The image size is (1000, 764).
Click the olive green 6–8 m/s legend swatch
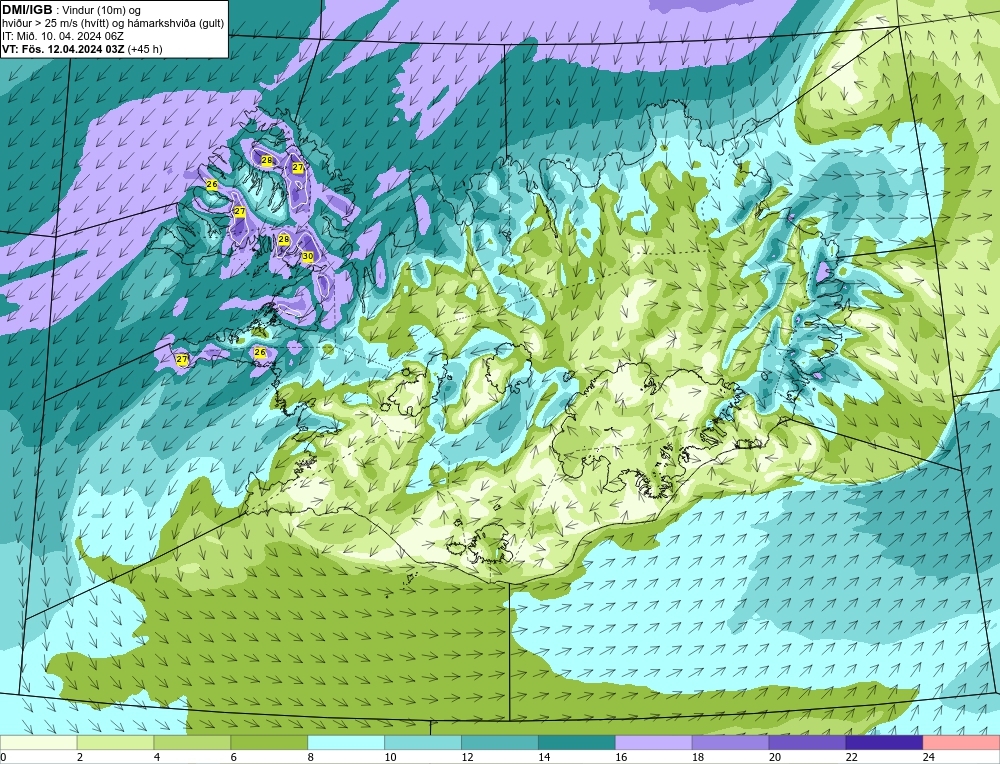coord(269,743)
